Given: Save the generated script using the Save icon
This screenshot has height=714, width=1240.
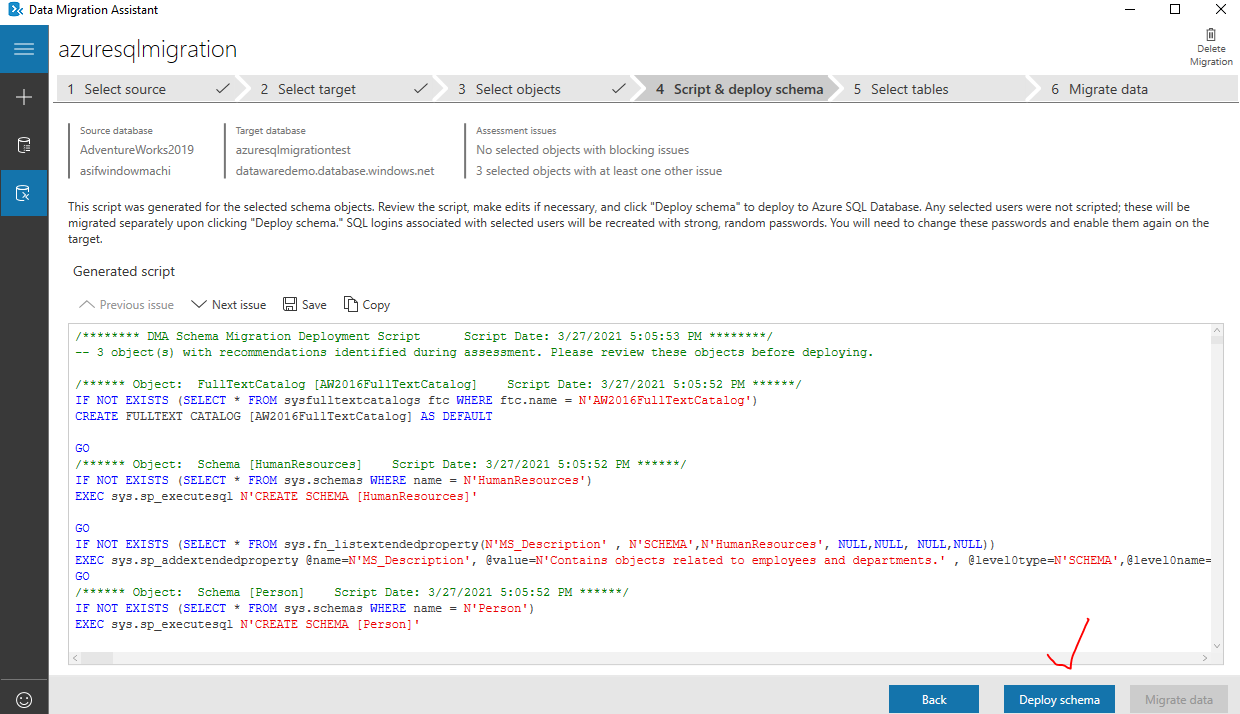Looking at the screenshot, I should pos(303,304).
